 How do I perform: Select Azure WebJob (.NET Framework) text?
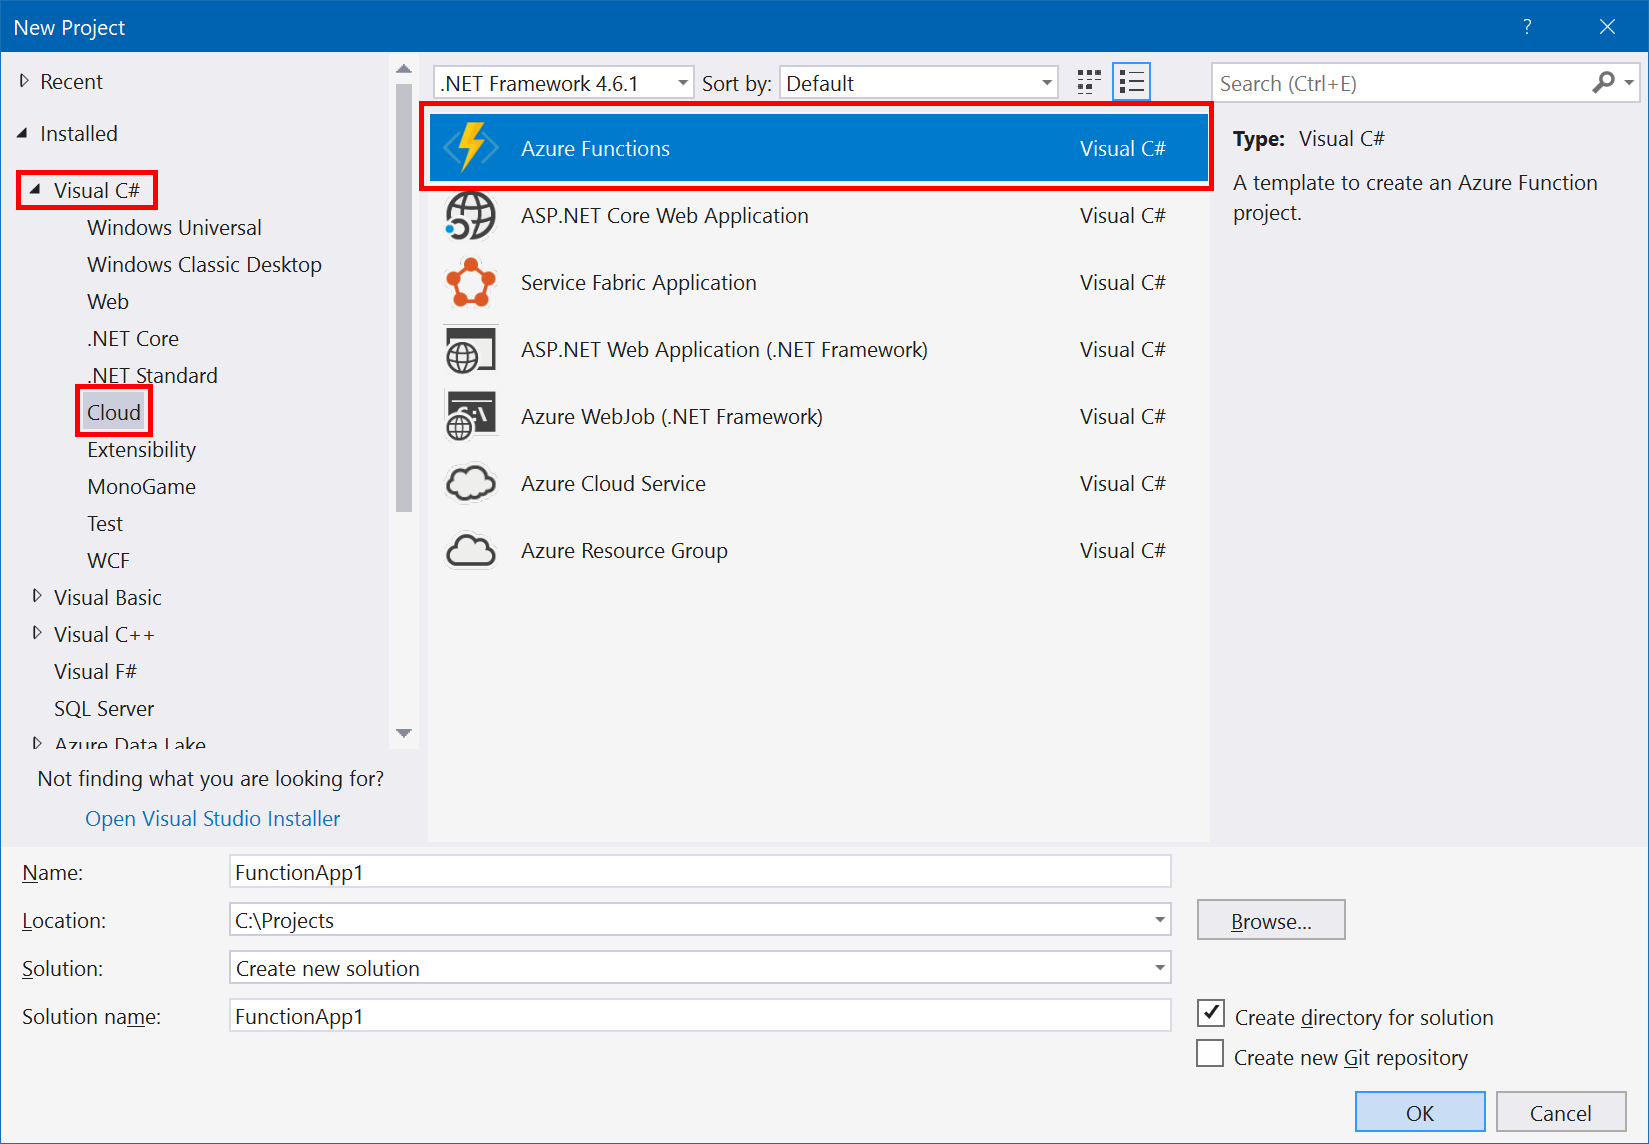coord(672,416)
